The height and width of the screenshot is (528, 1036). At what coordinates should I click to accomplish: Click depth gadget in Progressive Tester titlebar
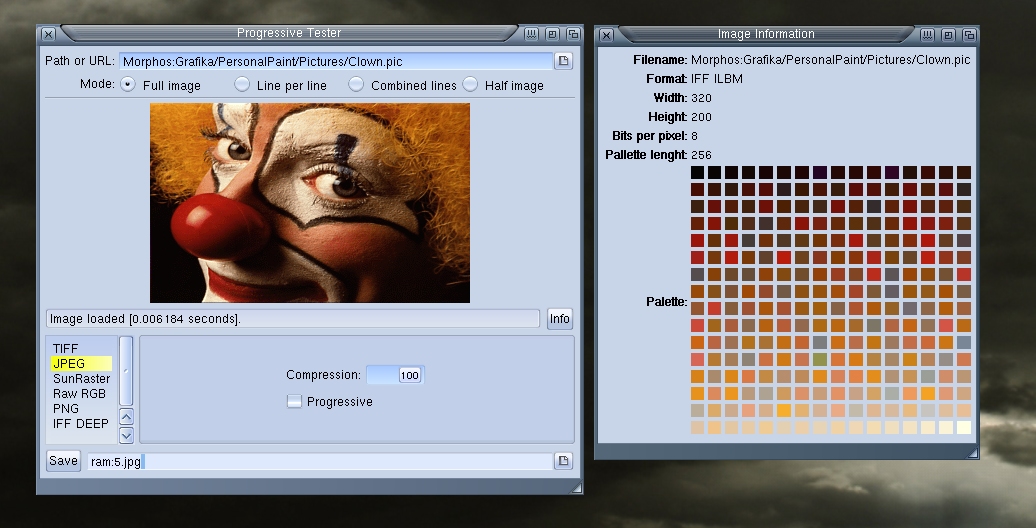570,34
